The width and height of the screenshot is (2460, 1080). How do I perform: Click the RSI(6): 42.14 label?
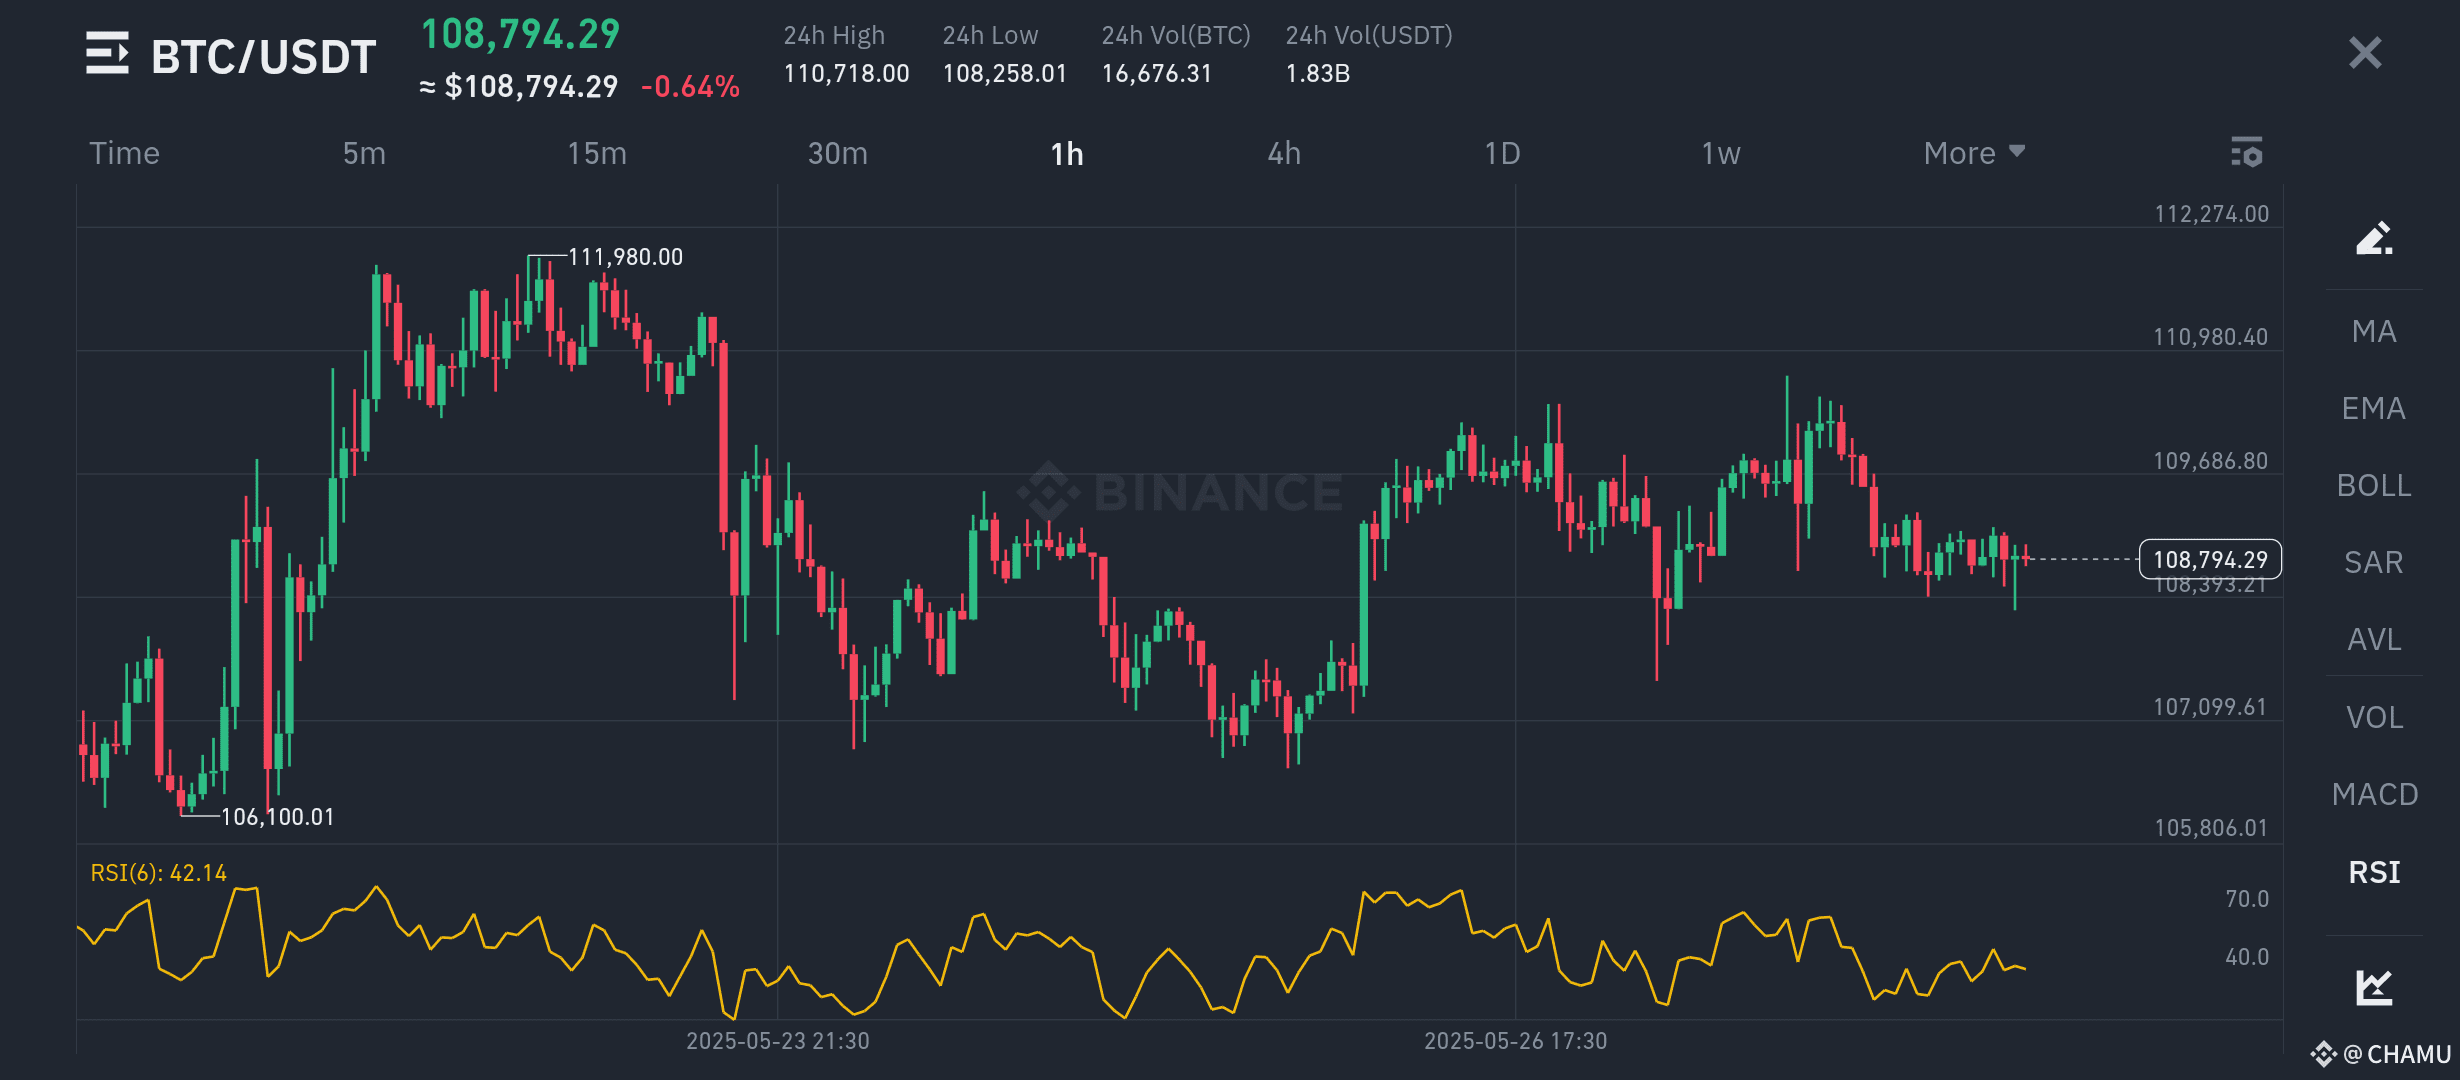(x=158, y=873)
